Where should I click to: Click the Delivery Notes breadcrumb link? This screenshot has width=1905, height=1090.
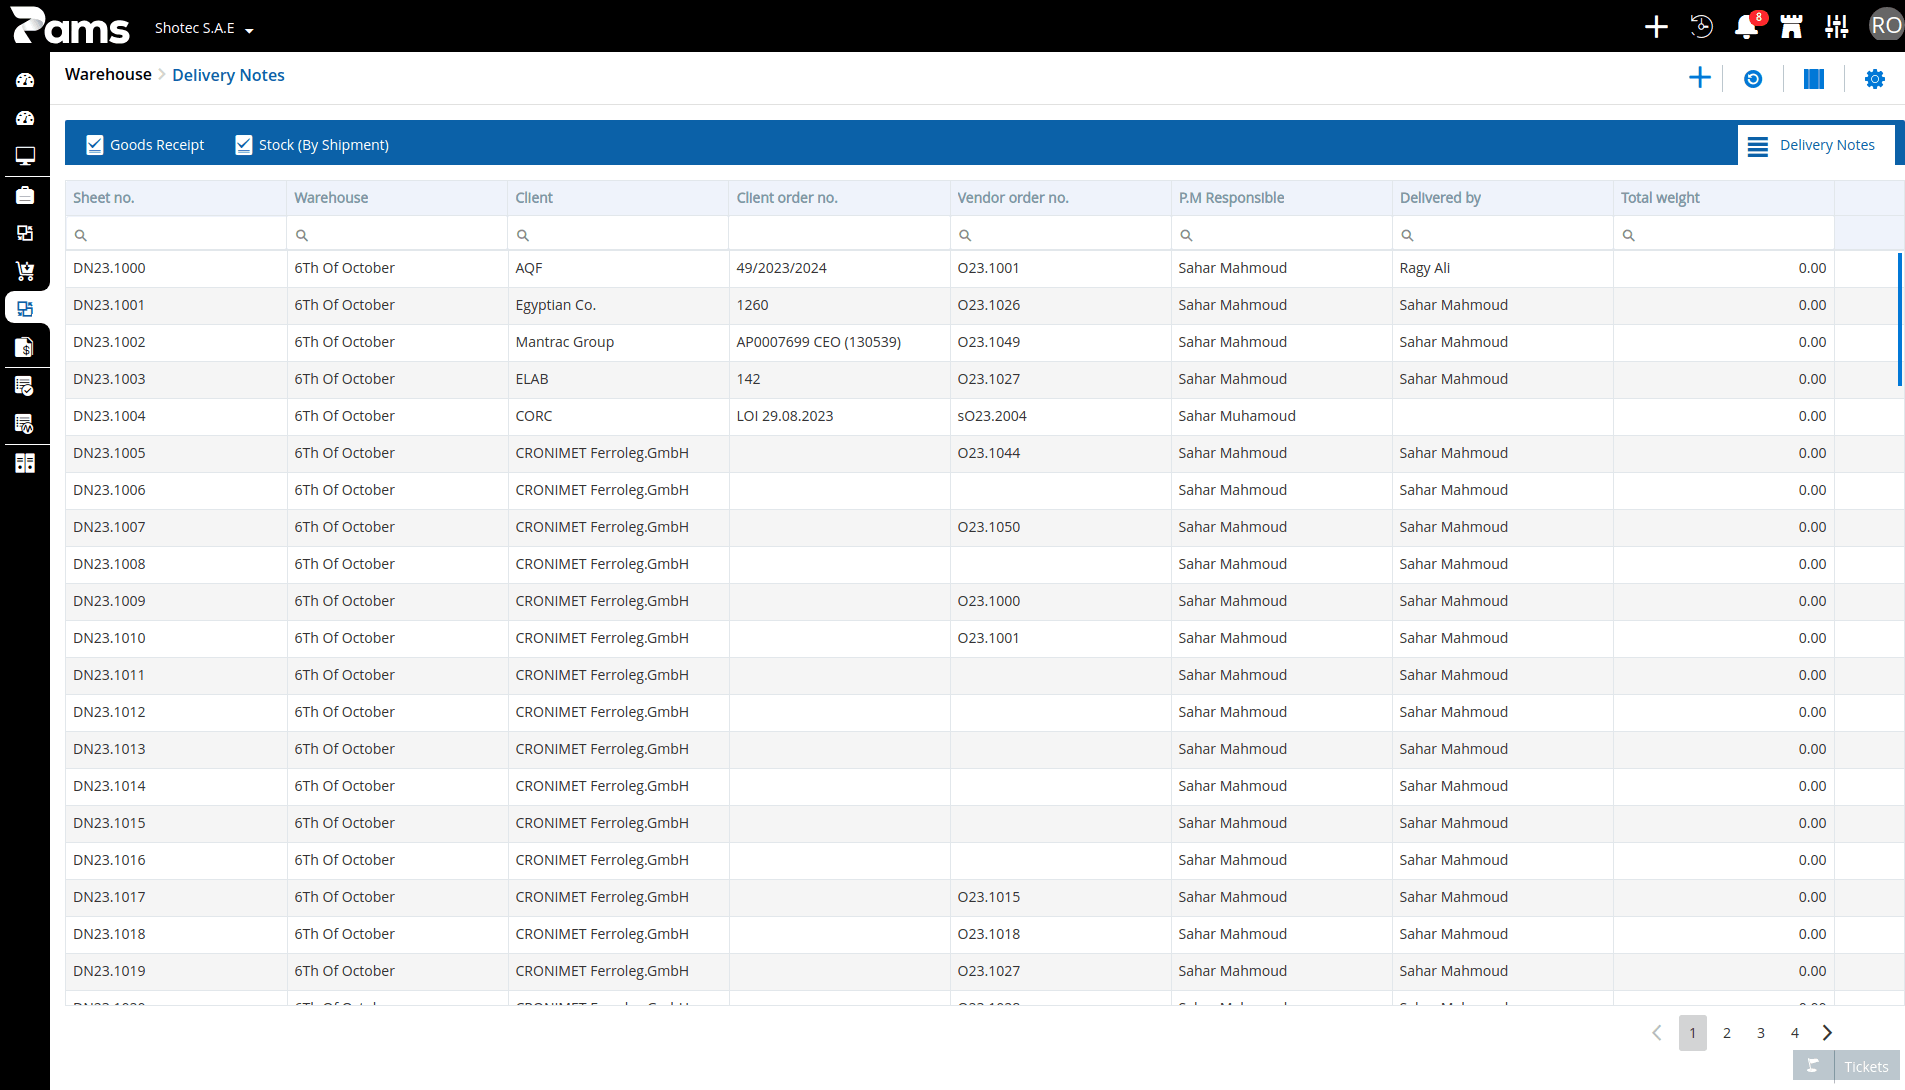click(228, 75)
